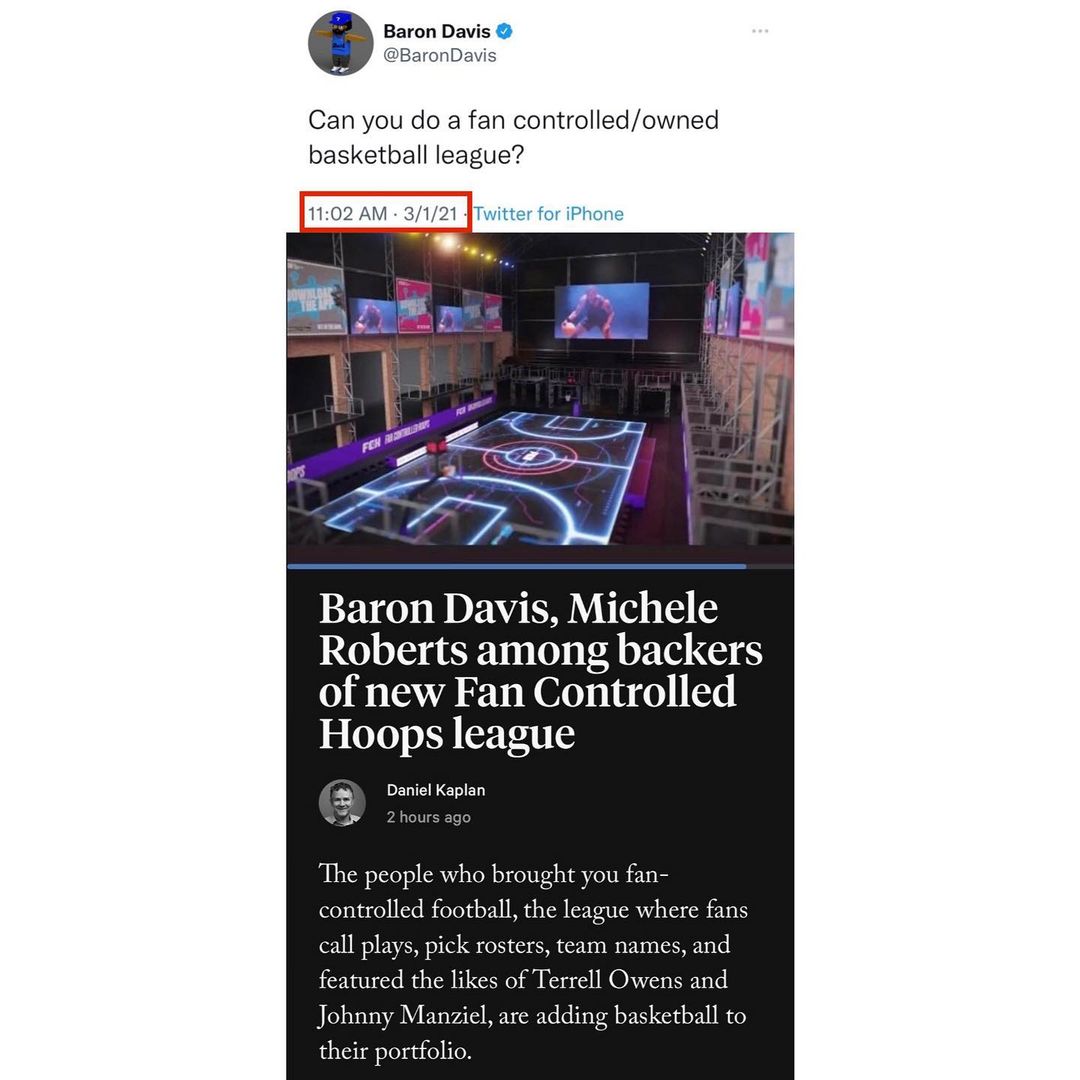Screen dimensions: 1080x1080
Task: Follow the Twitter for iPhone link
Action: [548, 214]
